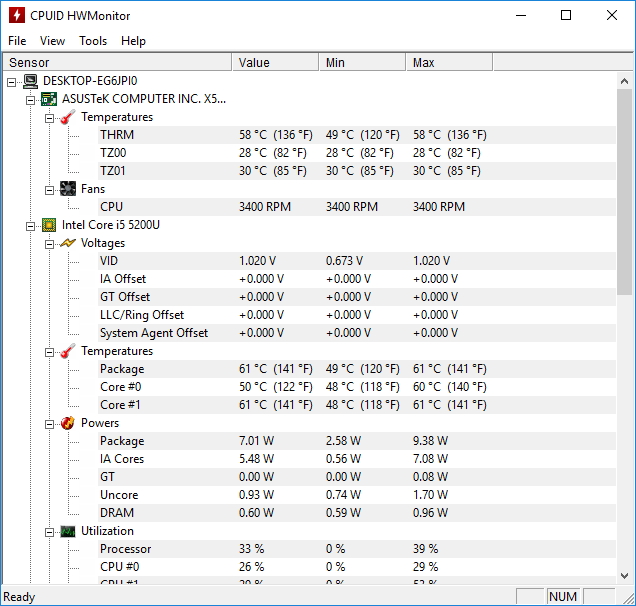
Task: Select the Package power row
Action: point(357,441)
